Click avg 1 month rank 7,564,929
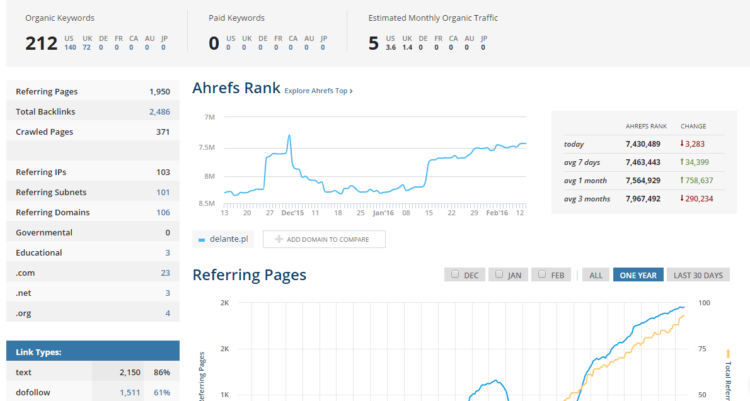The image size is (750, 401). [643, 180]
